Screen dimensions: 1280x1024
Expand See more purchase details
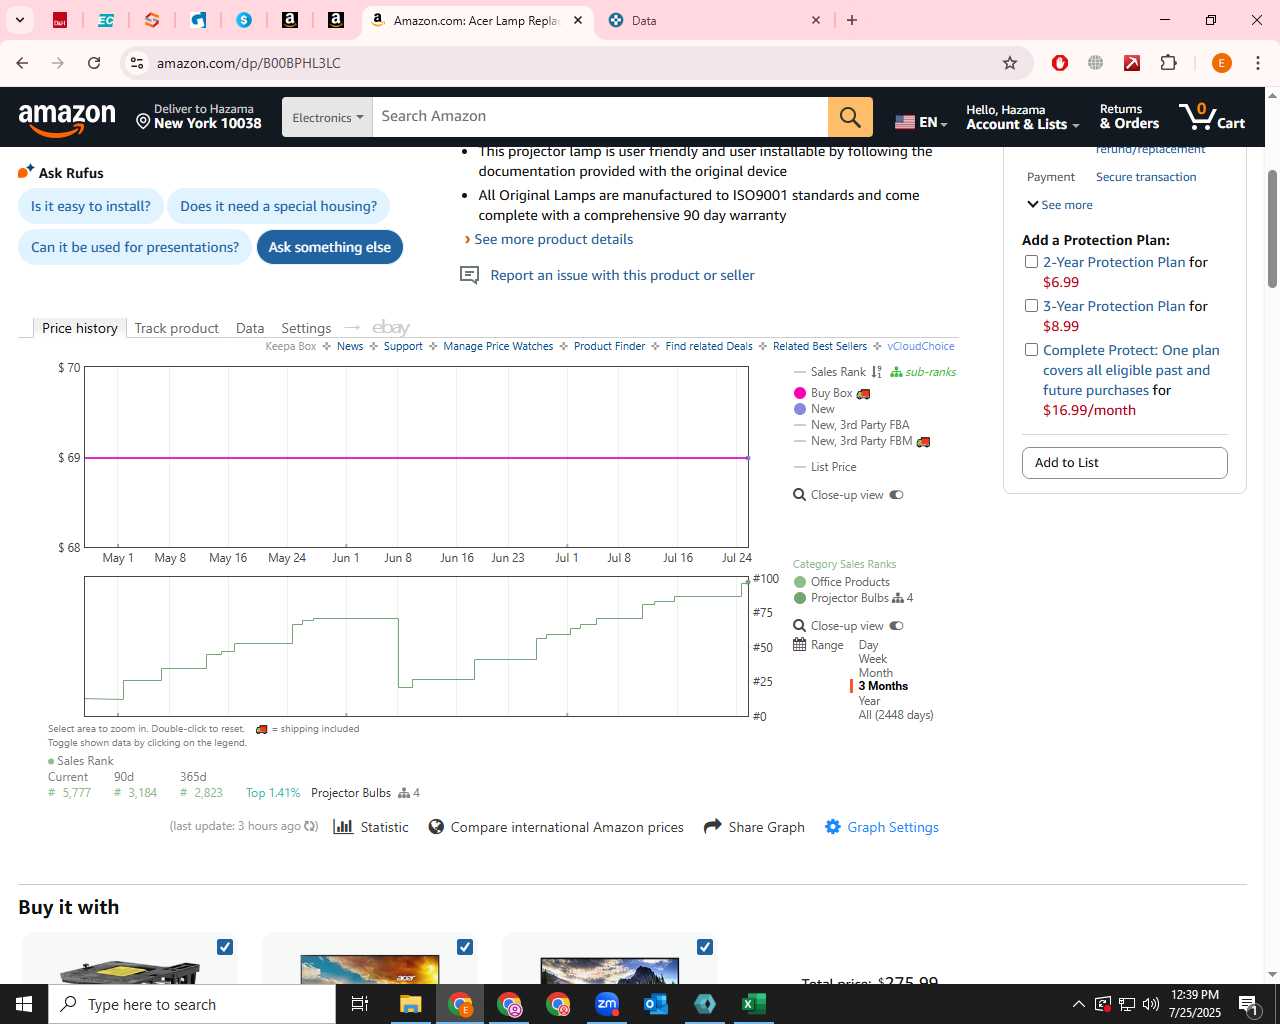pos(1060,205)
